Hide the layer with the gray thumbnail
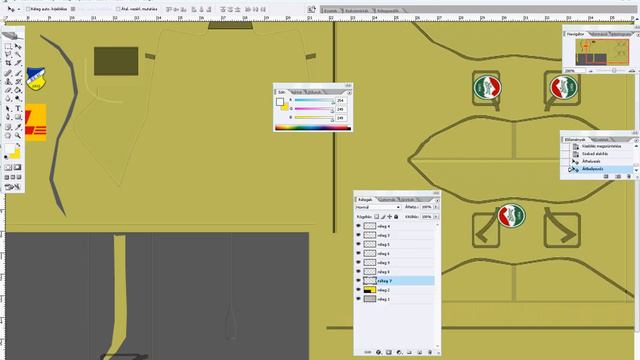 358,299
